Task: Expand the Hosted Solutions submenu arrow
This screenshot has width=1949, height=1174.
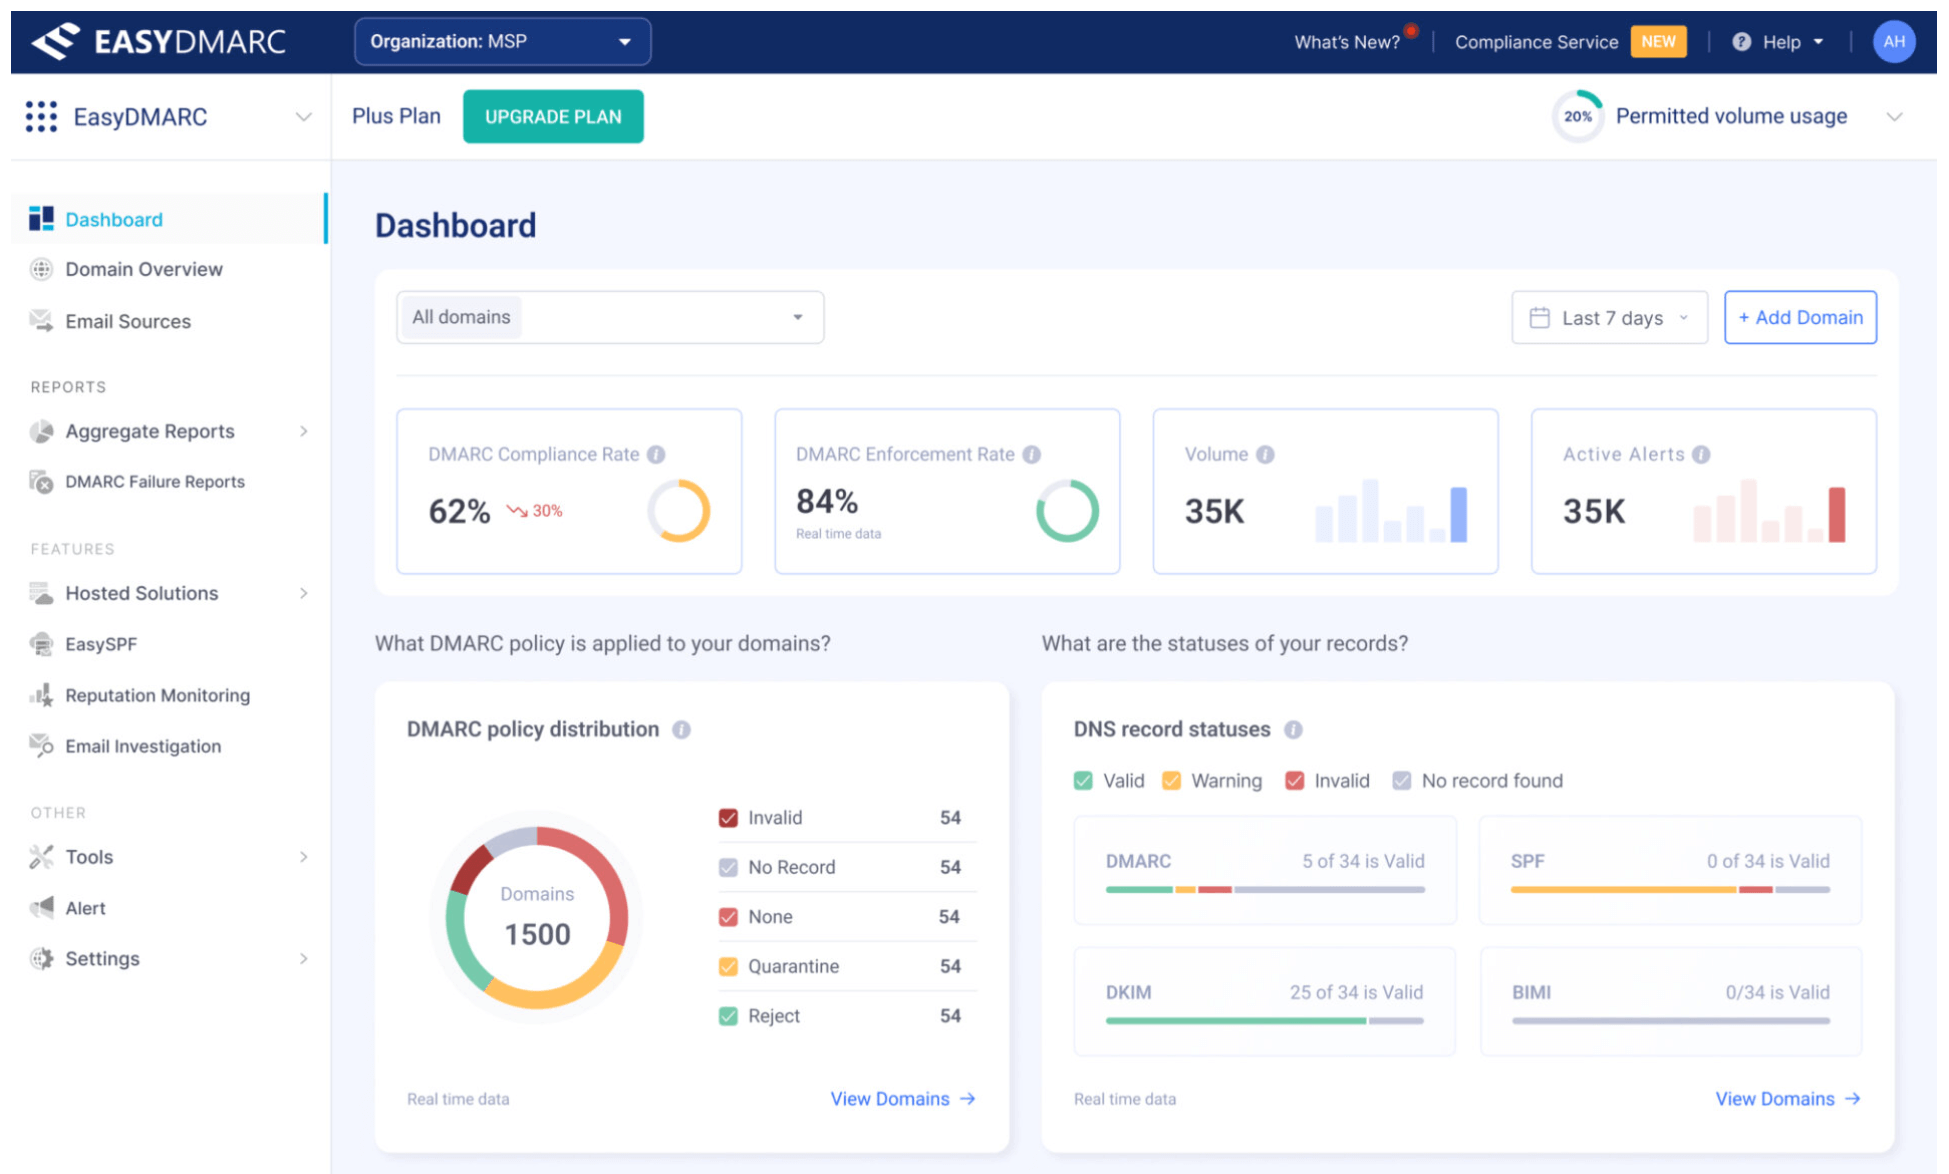Action: 303,593
